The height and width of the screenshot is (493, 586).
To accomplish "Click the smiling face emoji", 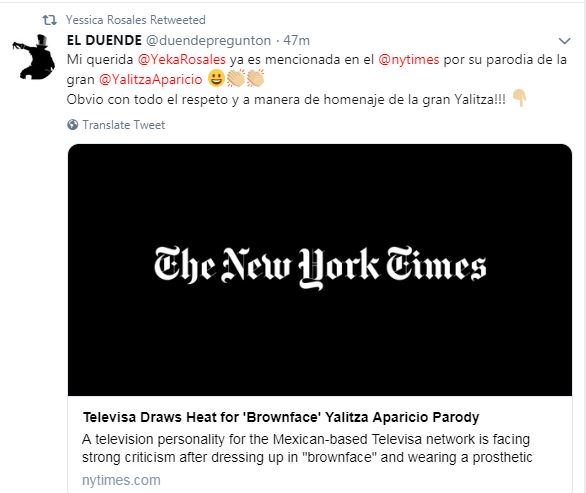I will pos(216,79).
